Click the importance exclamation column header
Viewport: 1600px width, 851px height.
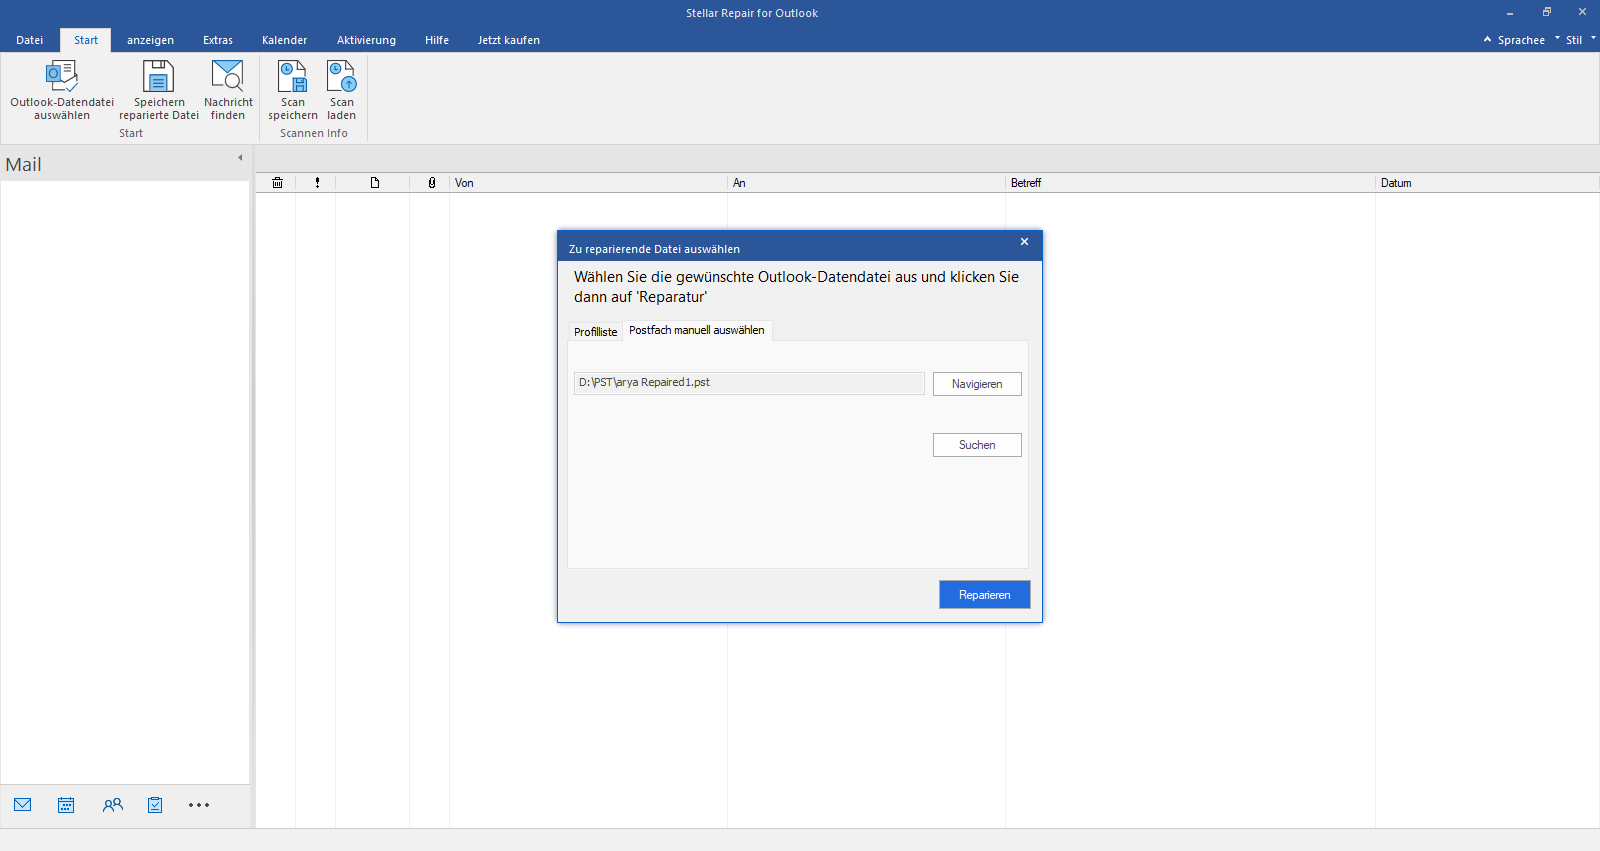tap(317, 183)
